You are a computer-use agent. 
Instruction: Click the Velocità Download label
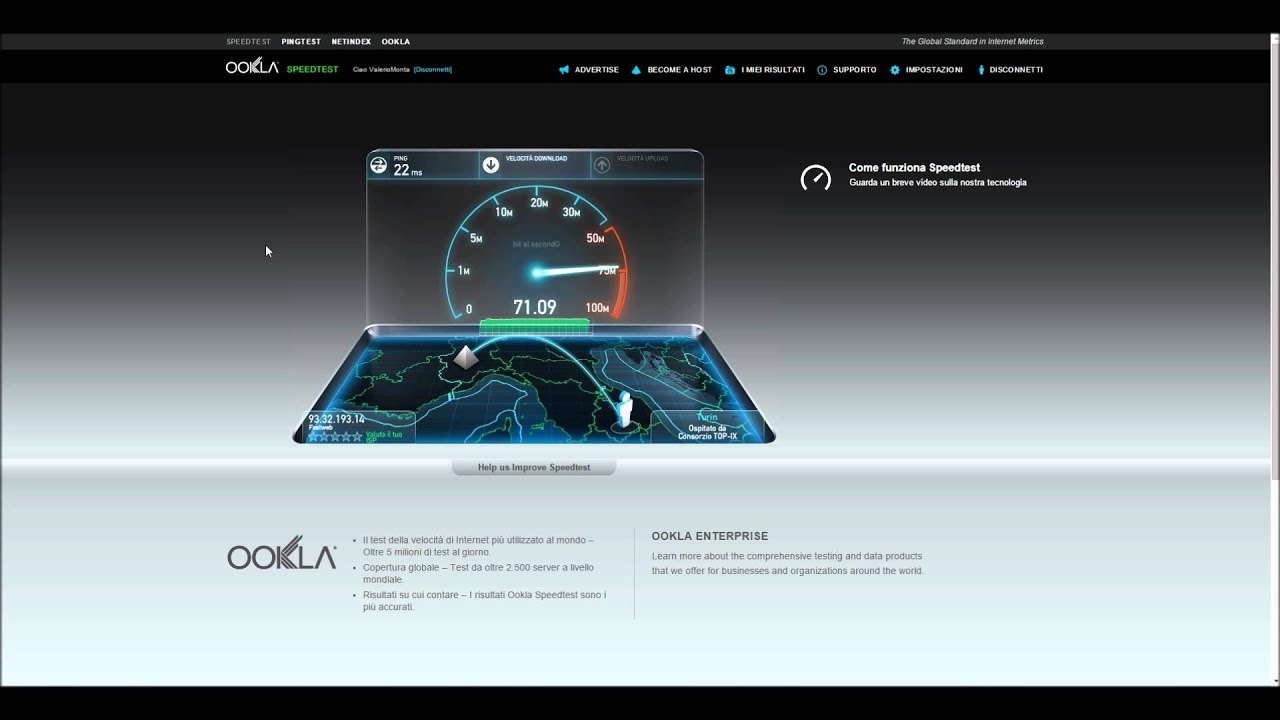pos(536,158)
